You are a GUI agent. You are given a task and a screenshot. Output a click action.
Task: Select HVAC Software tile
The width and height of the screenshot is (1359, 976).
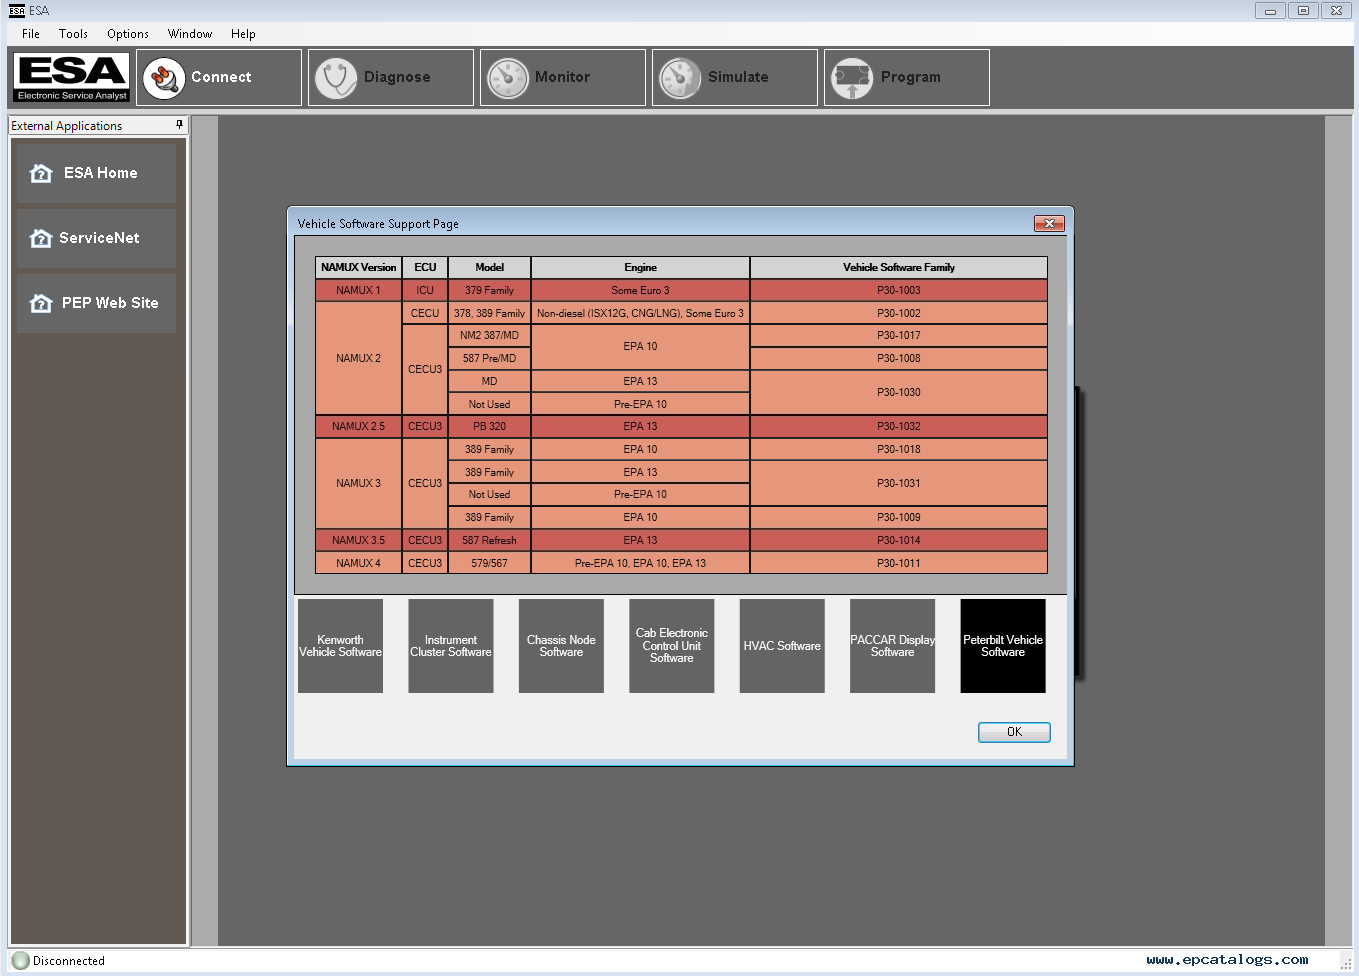click(782, 646)
